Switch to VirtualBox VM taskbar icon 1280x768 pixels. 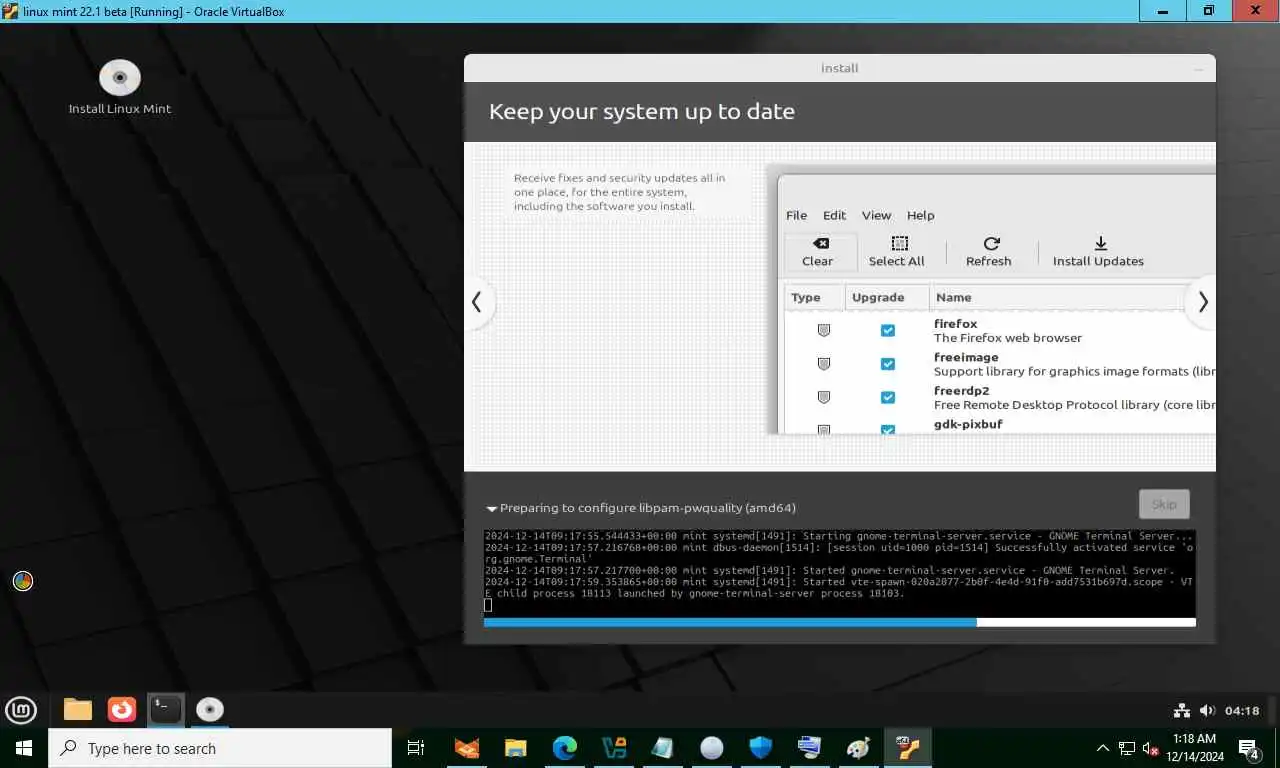click(x=908, y=748)
